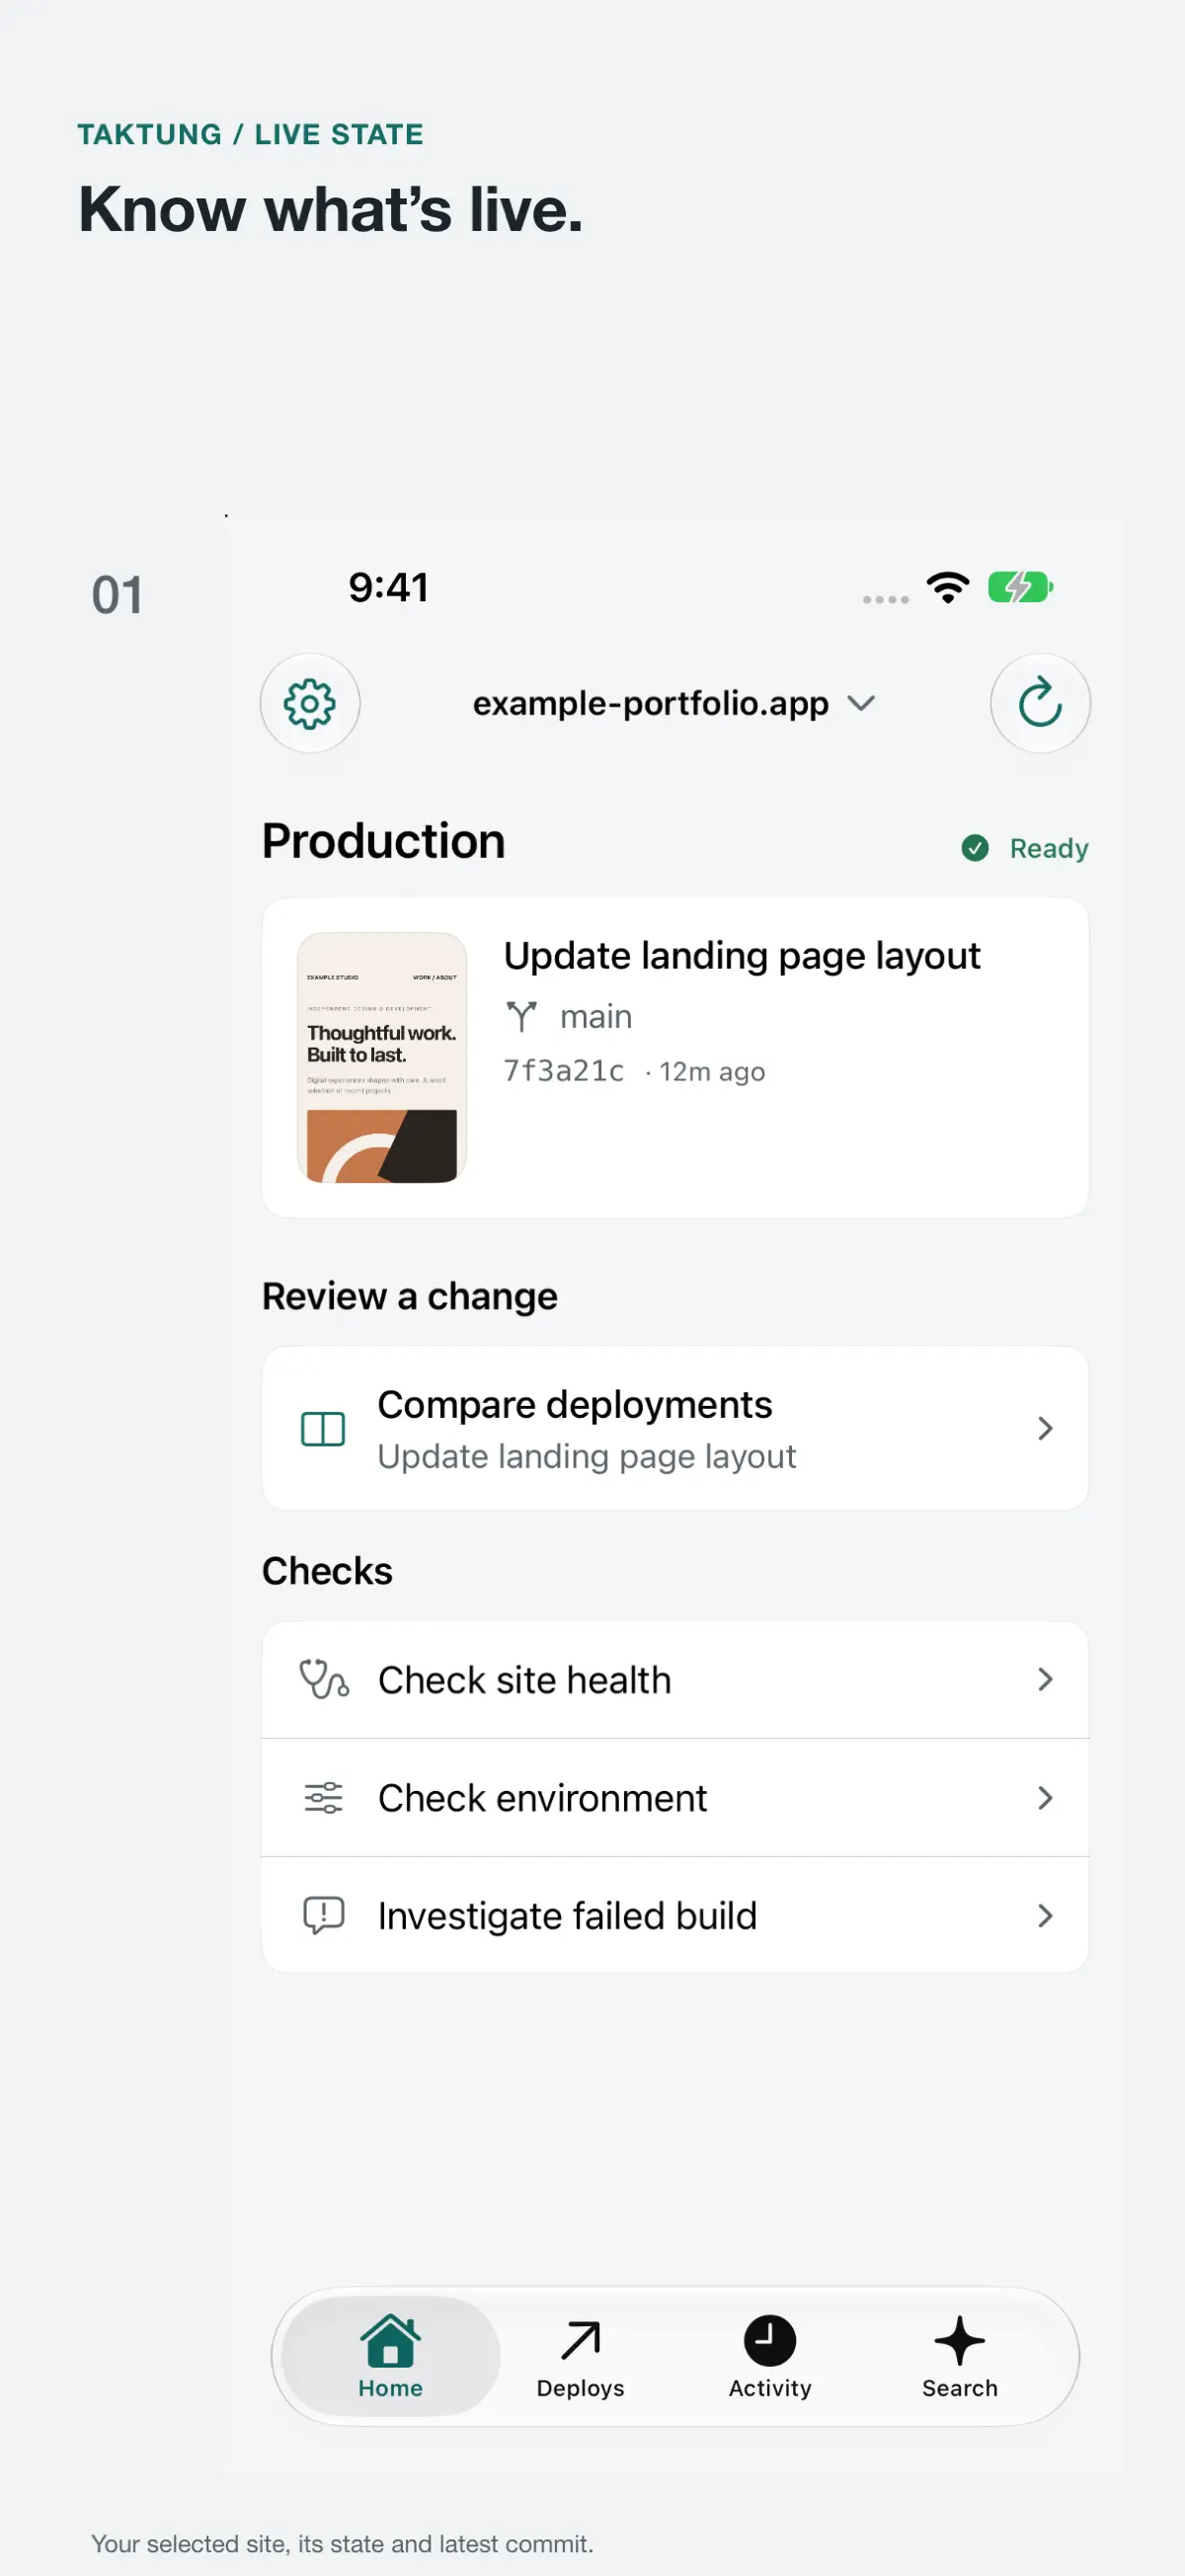Click the 12m ago timestamp
The image size is (1185, 2576).
712,1072
